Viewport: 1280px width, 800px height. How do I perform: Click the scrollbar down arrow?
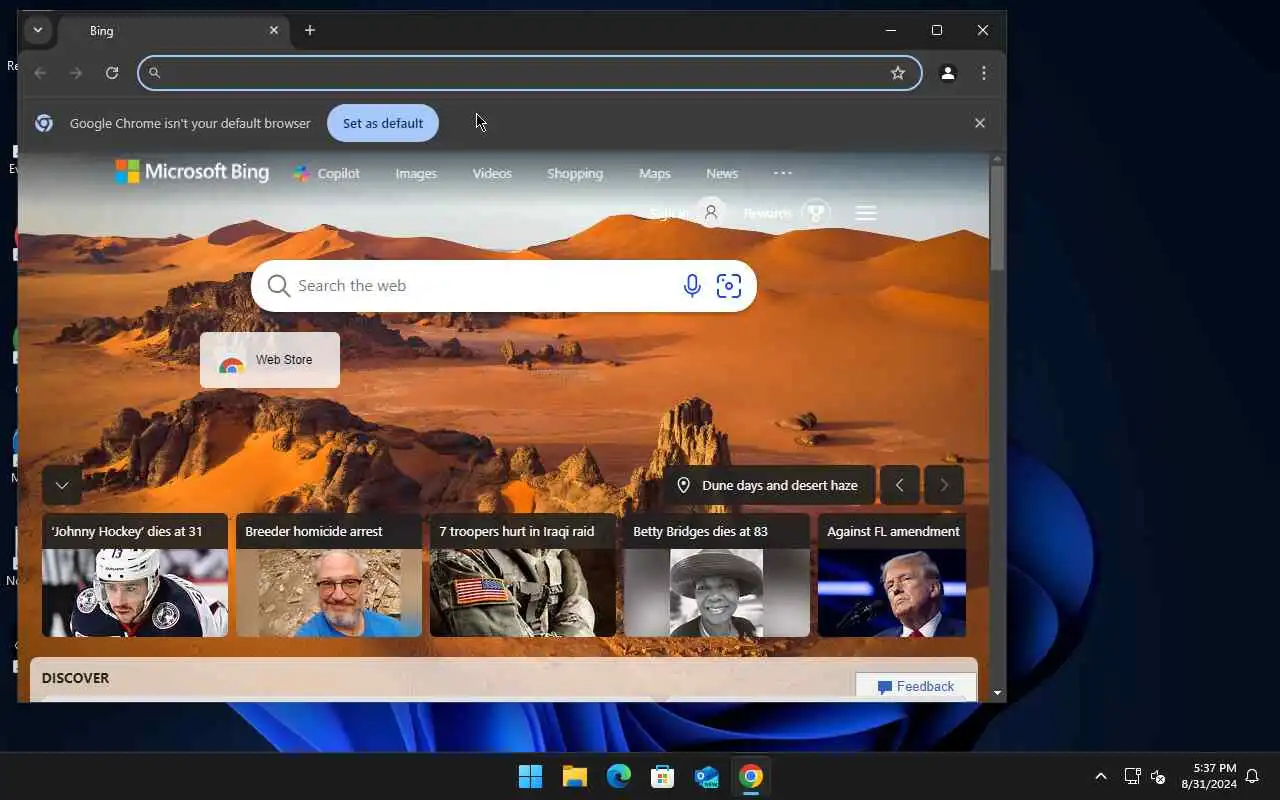[x=997, y=692]
